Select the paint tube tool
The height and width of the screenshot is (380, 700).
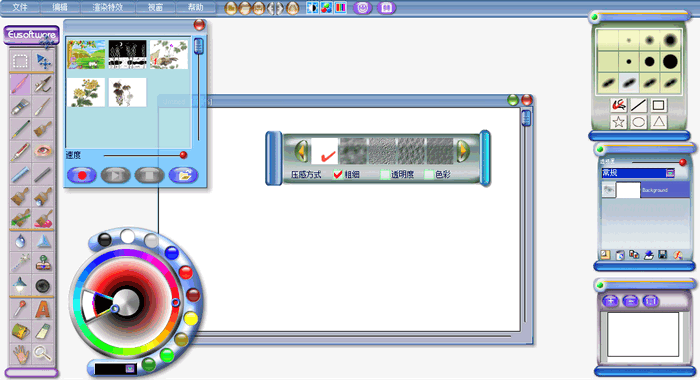tap(21, 106)
